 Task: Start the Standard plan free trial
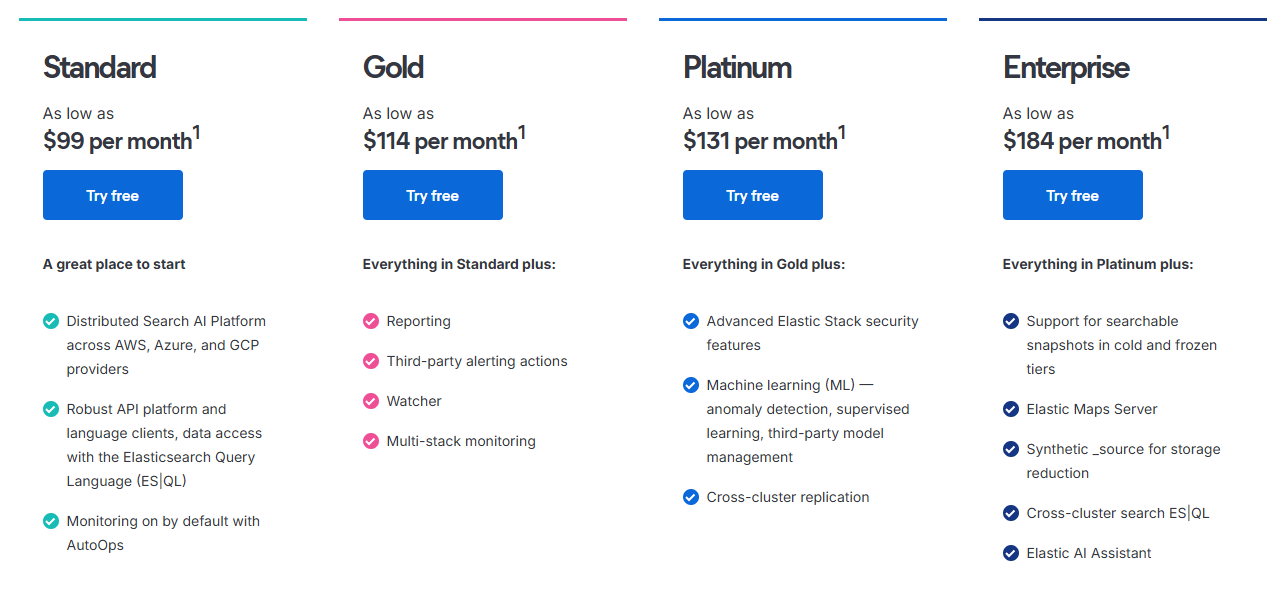pyautogui.click(x=113, y=195)
